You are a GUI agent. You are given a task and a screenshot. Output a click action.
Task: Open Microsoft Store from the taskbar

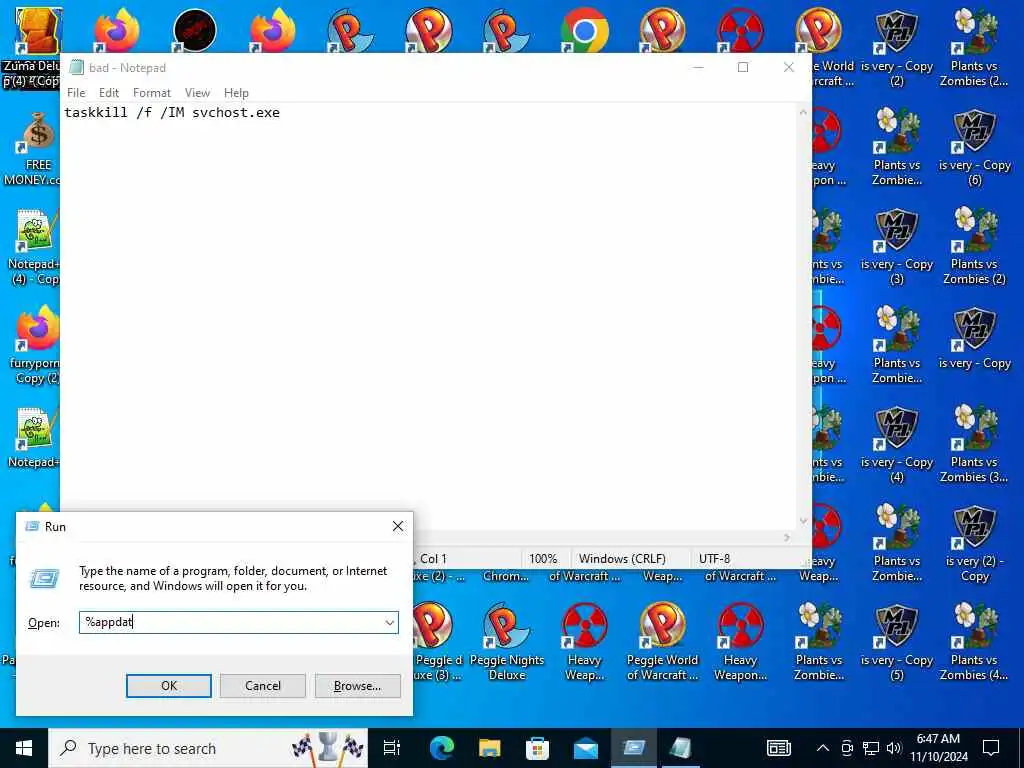click(x=537, y=748)
